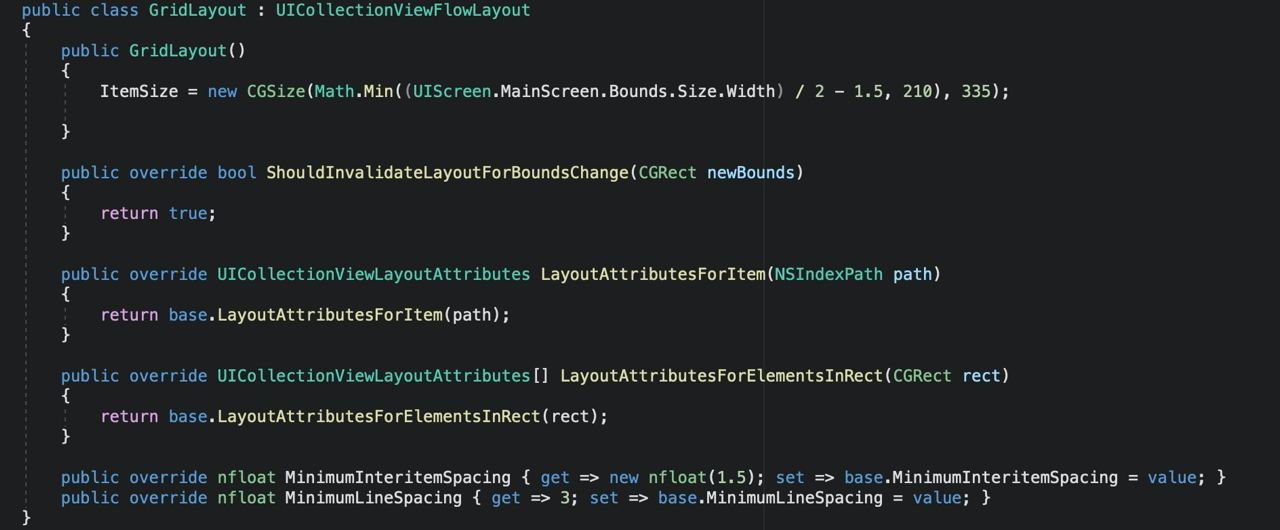This screenshot has width=1280, height=530.
Task: Select UICollectionViewFlowLayout base class name
Action: pos(403,10)
